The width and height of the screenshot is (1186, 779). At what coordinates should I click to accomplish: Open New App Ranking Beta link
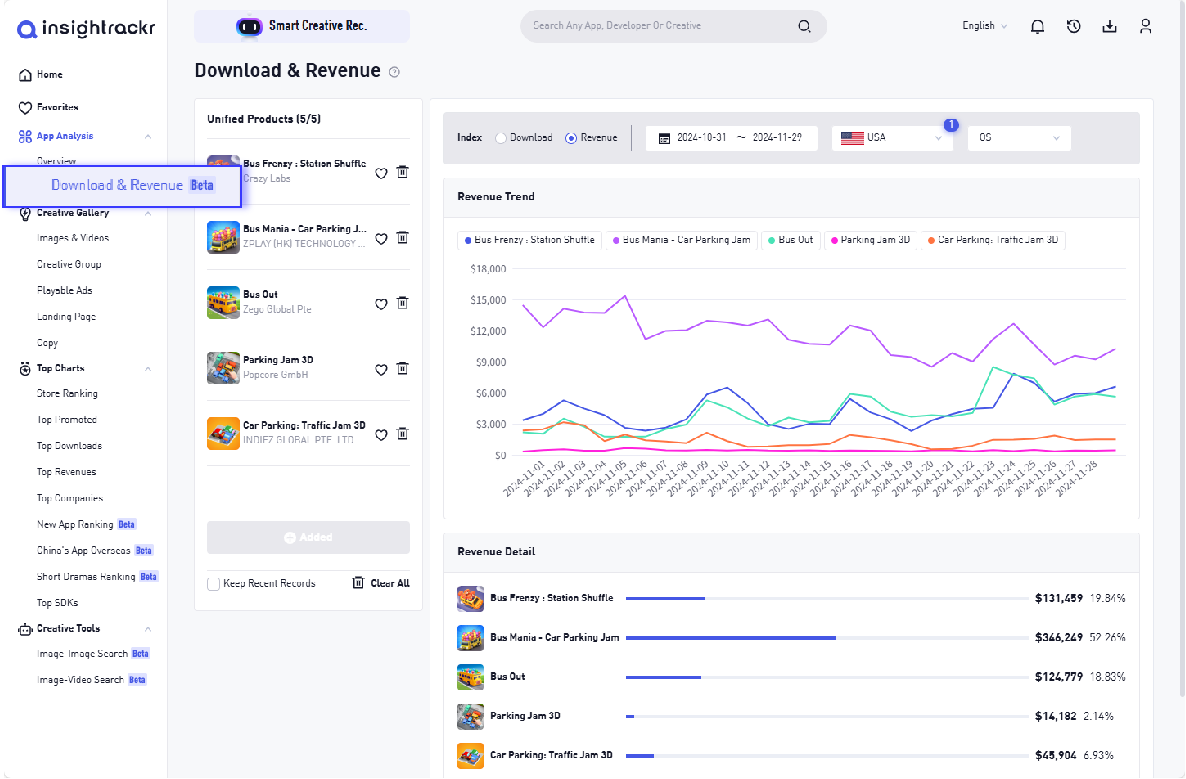coord(86,525)
